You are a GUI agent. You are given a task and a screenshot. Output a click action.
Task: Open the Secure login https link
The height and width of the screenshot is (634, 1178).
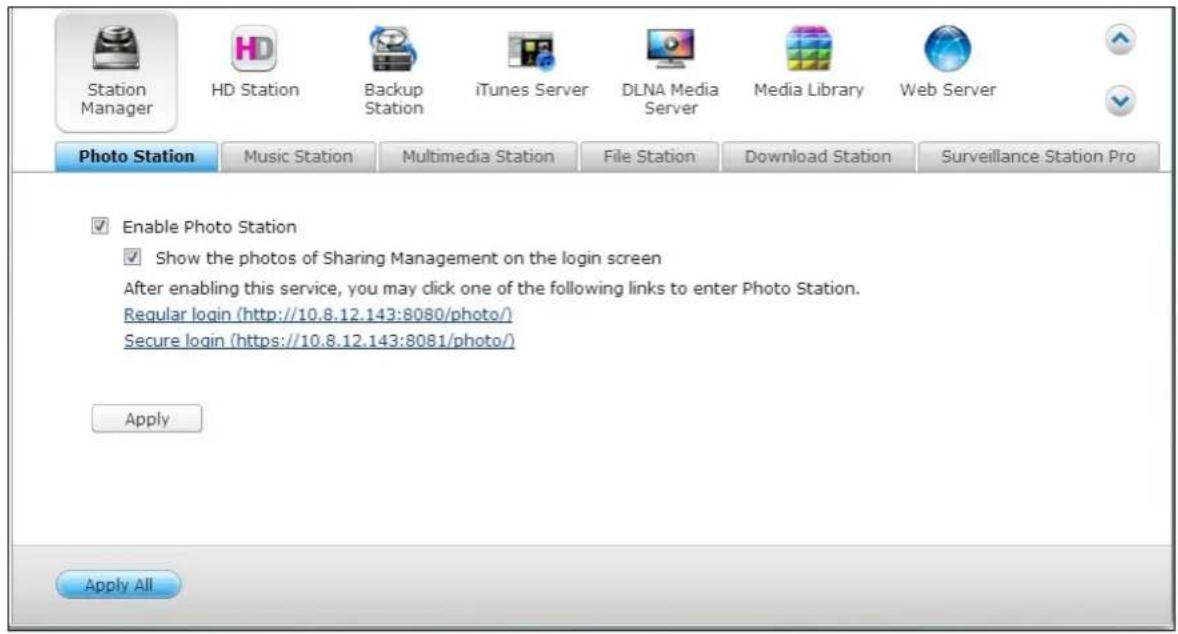pos(319,340)
